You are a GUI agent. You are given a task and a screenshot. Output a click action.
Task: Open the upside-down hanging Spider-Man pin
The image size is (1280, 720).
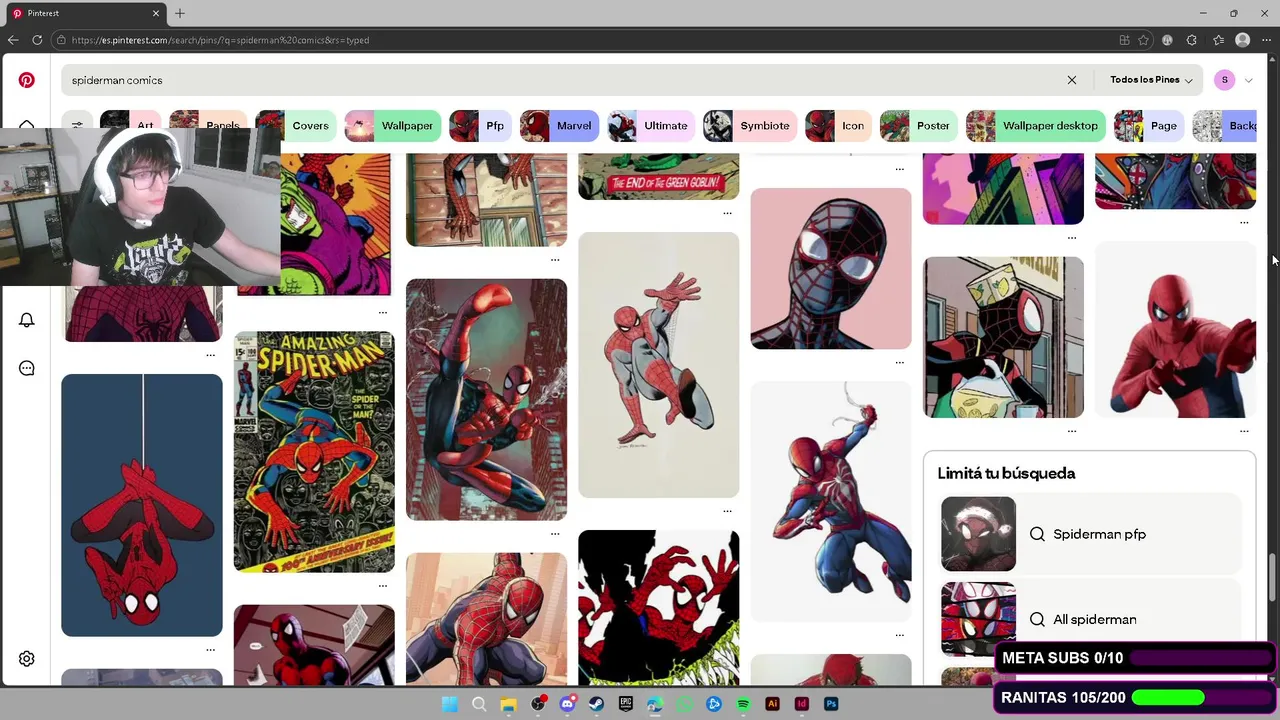(x=142, y=505)
